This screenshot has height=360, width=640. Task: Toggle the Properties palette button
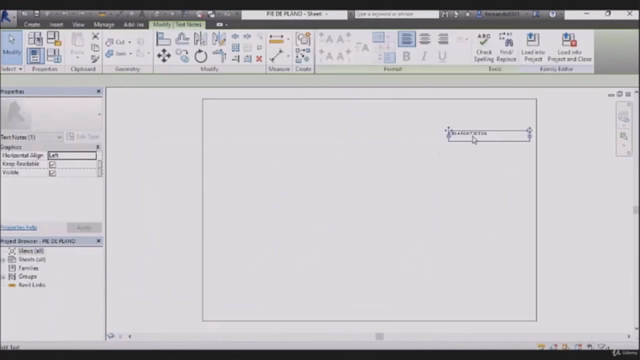(35, 56)
